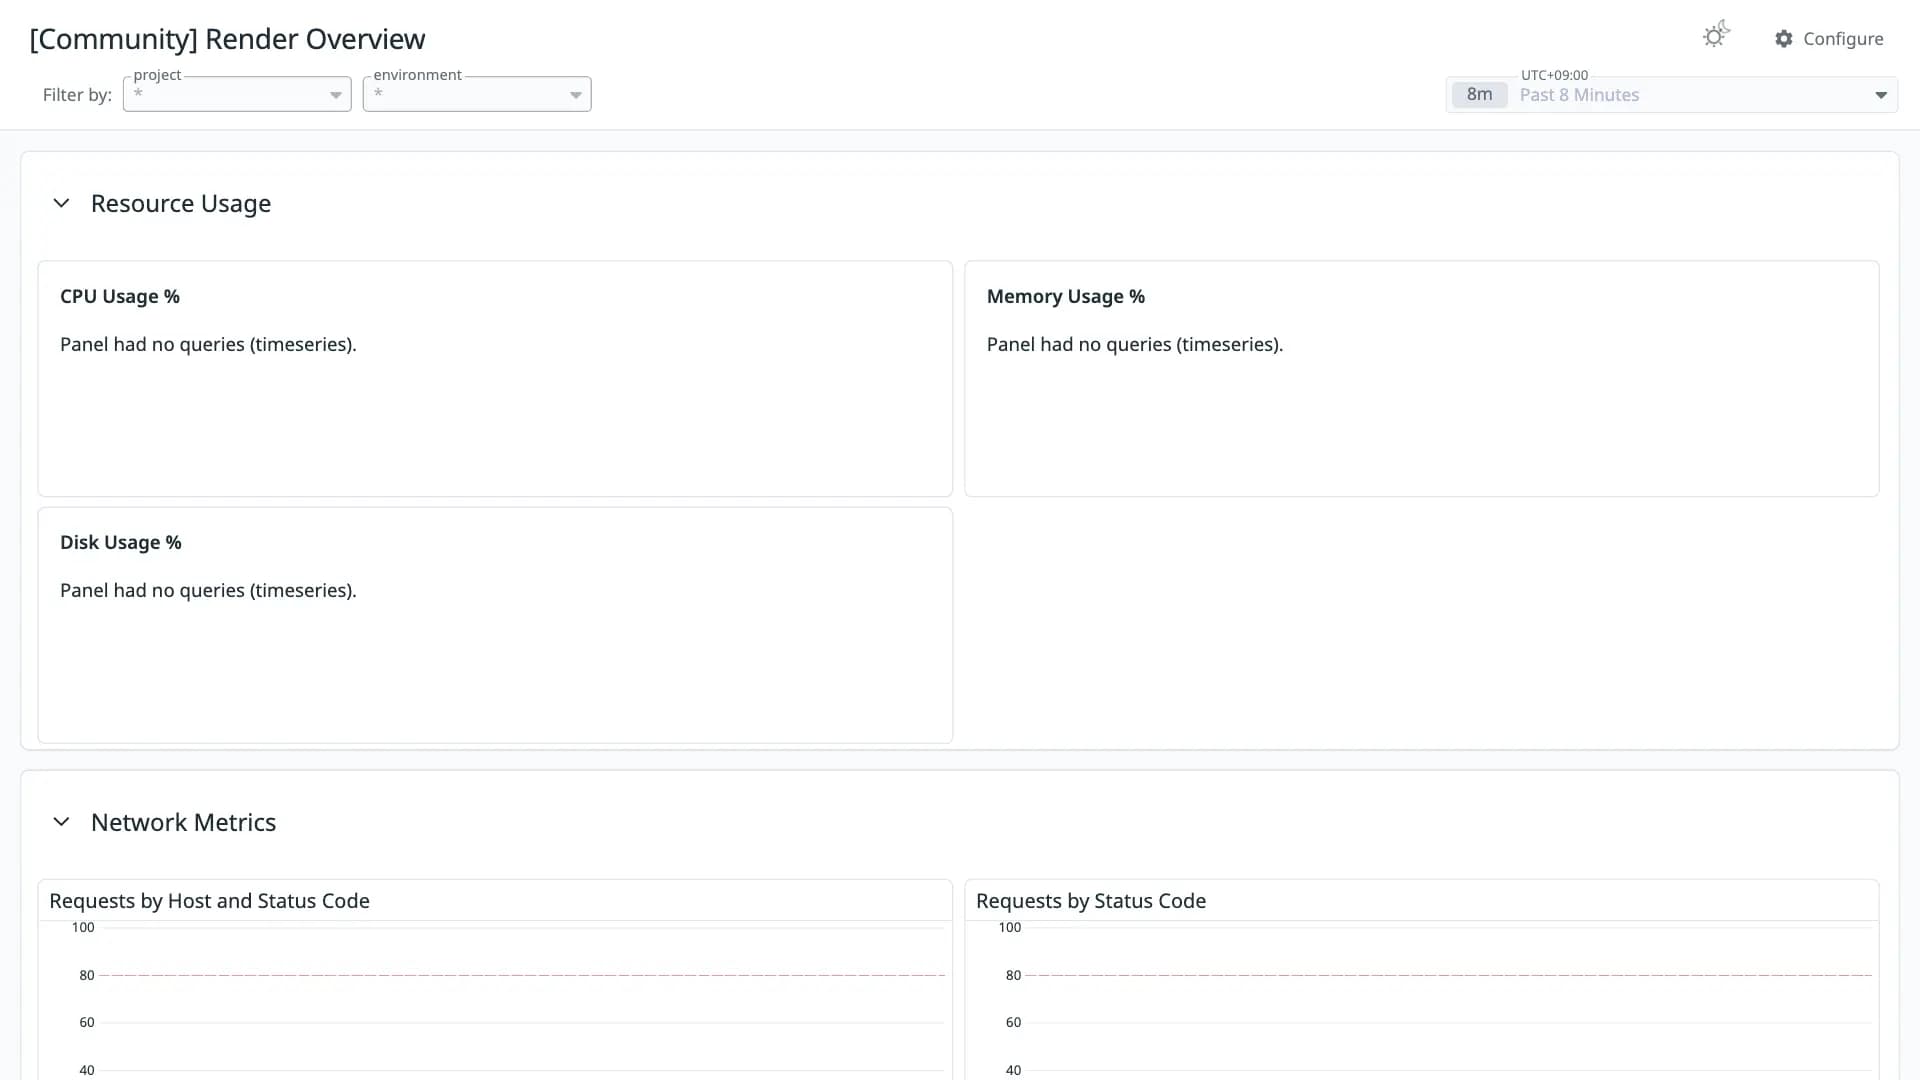Click the [Community] Render Overview dashboard title
The width and height of the screenshot is (1920, 1080).
[227, 39]
